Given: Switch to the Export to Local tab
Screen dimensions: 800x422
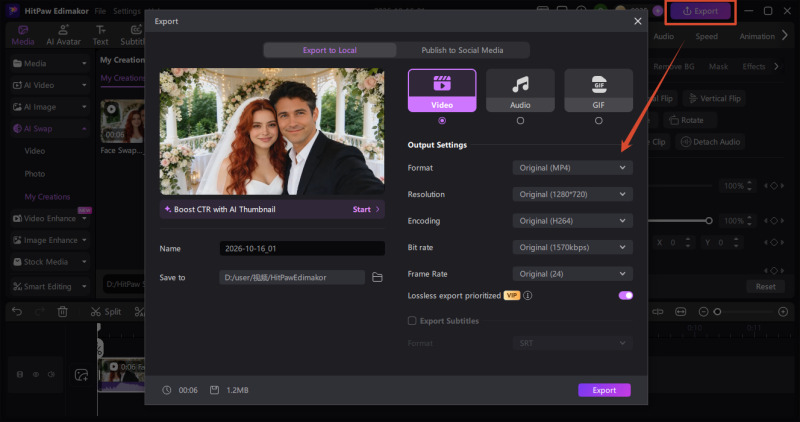Looking at the screenshot, I should (x=330, y=50).
